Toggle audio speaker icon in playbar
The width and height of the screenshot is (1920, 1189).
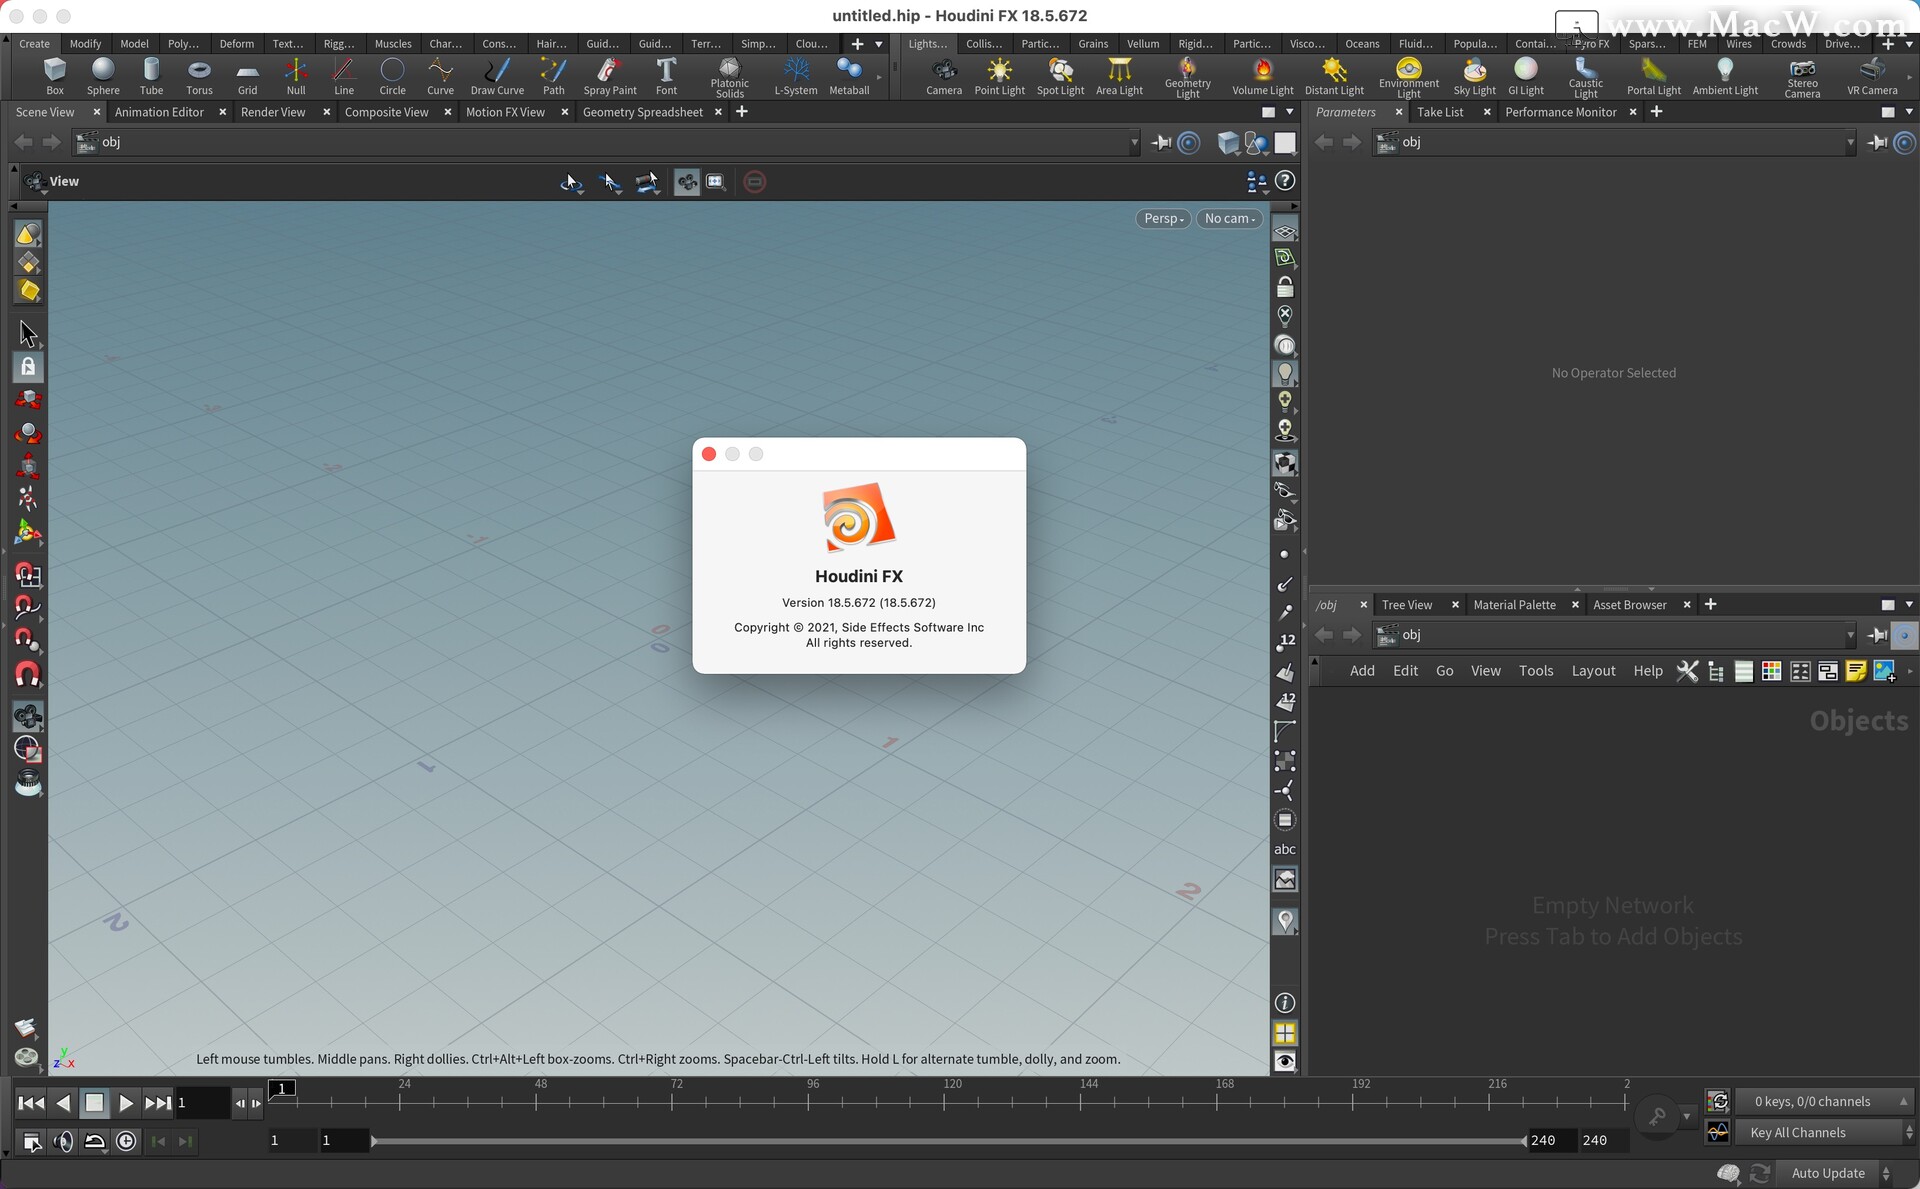pyautogui.click(x=63, y=1141)
